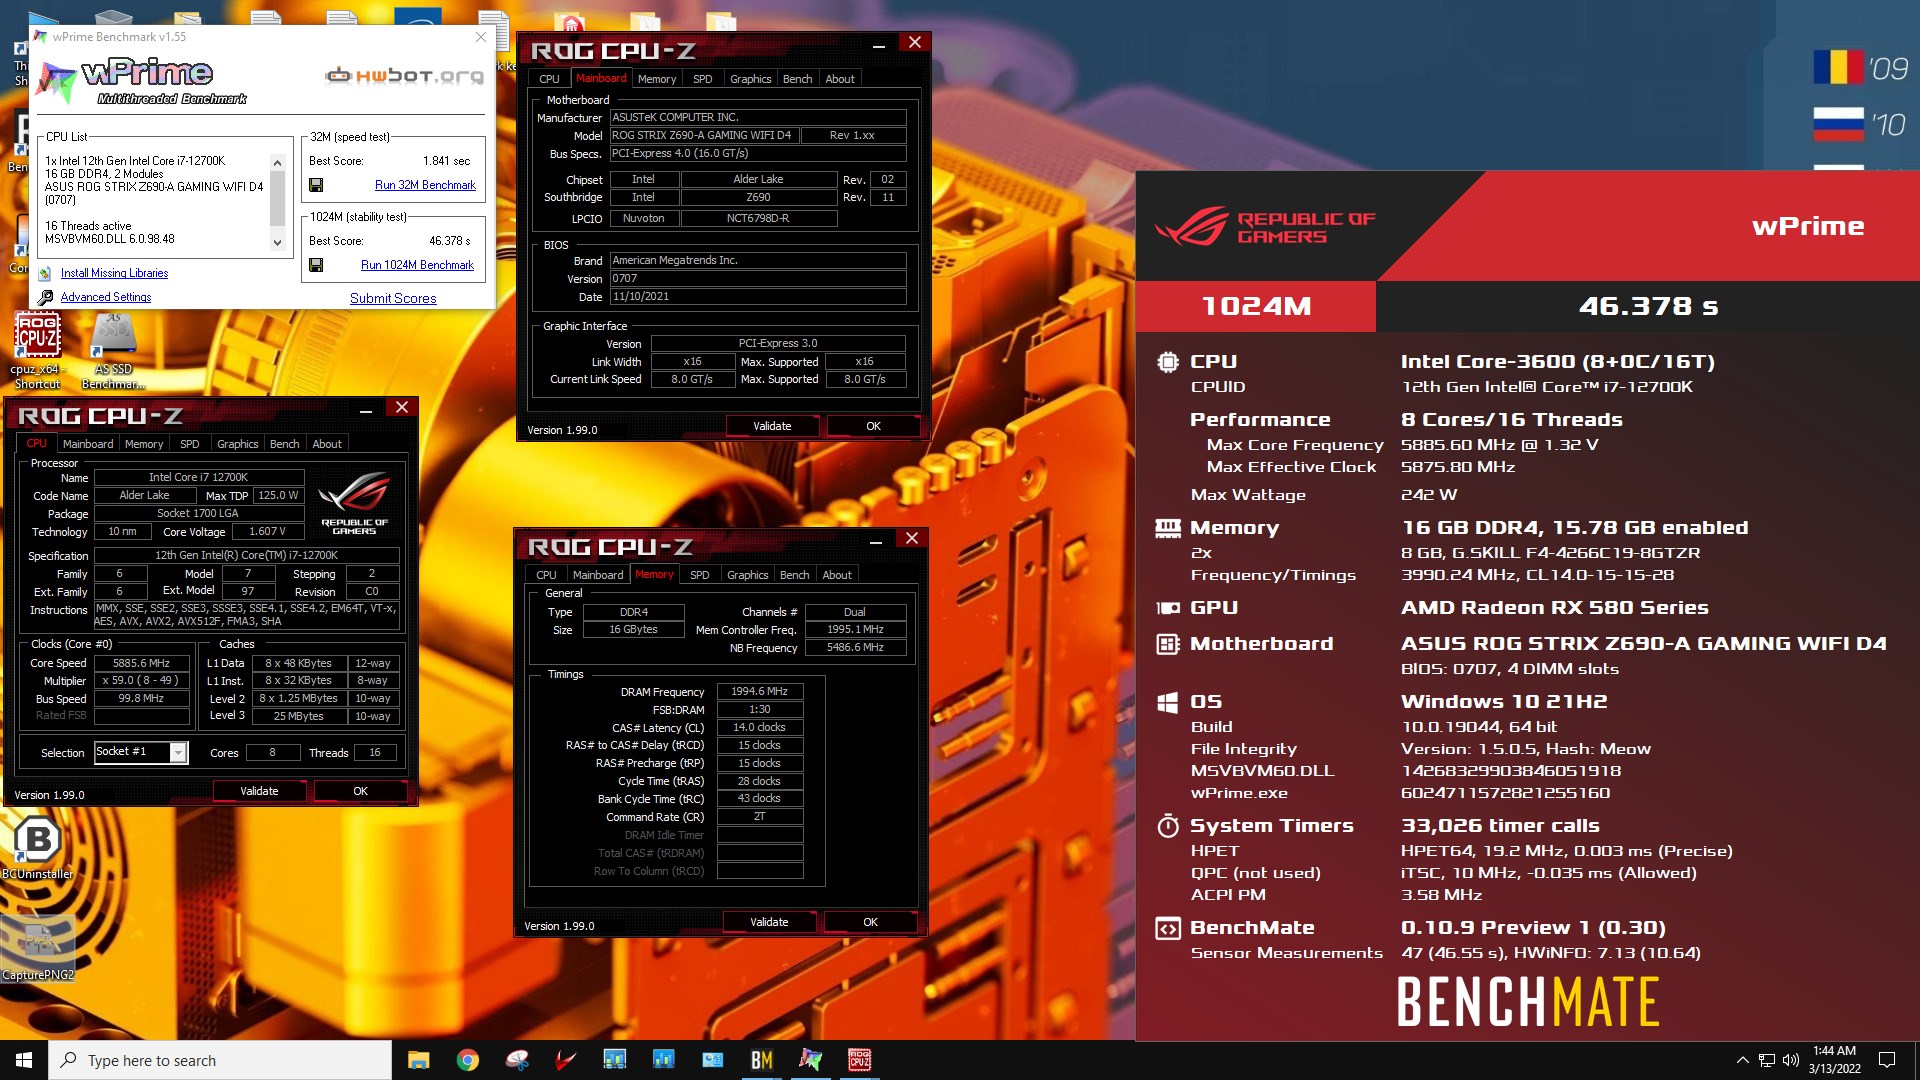Click the 1024M label in BenchMate panel
The image size is (1920, 1080).
1256,306
